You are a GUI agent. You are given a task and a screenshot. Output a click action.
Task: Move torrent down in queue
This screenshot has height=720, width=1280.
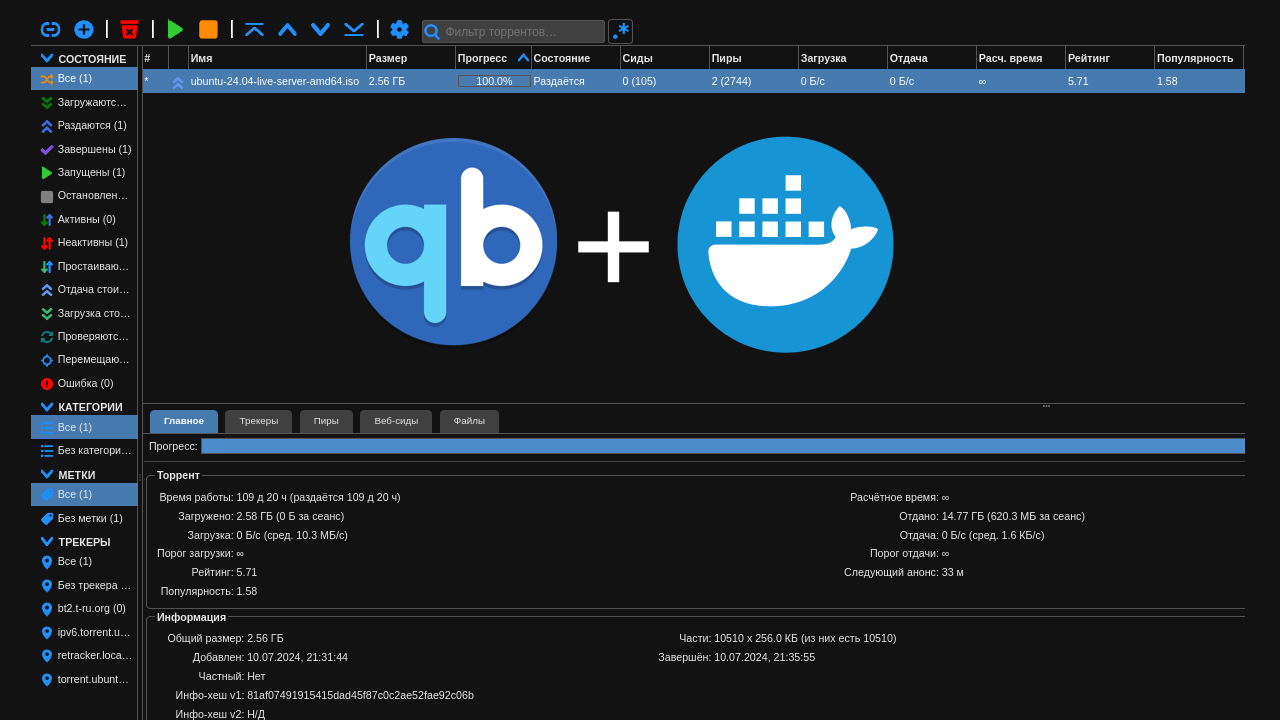click(x=320, y=29)
